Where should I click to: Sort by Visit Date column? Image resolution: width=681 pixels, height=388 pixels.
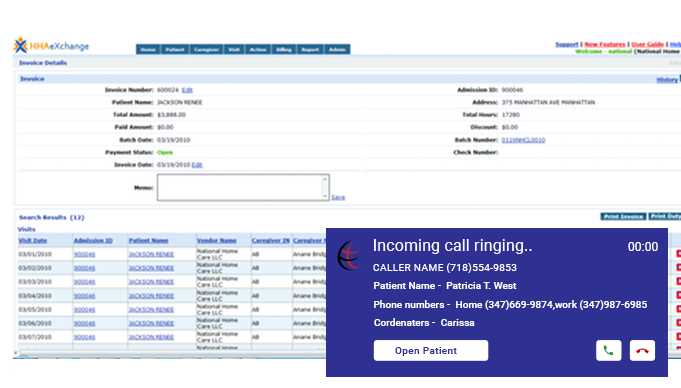(x=33, y=240)
